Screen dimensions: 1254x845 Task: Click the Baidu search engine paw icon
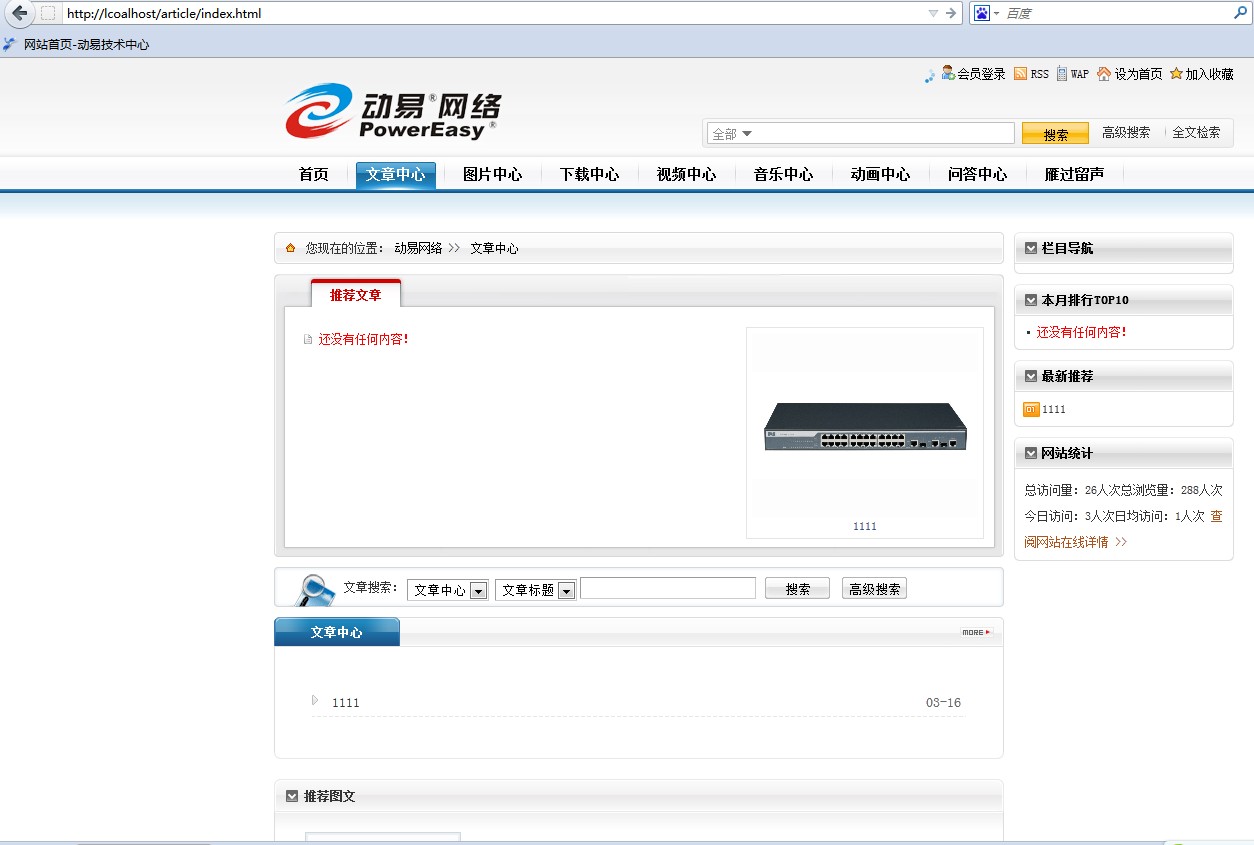(x=982, y=13)
